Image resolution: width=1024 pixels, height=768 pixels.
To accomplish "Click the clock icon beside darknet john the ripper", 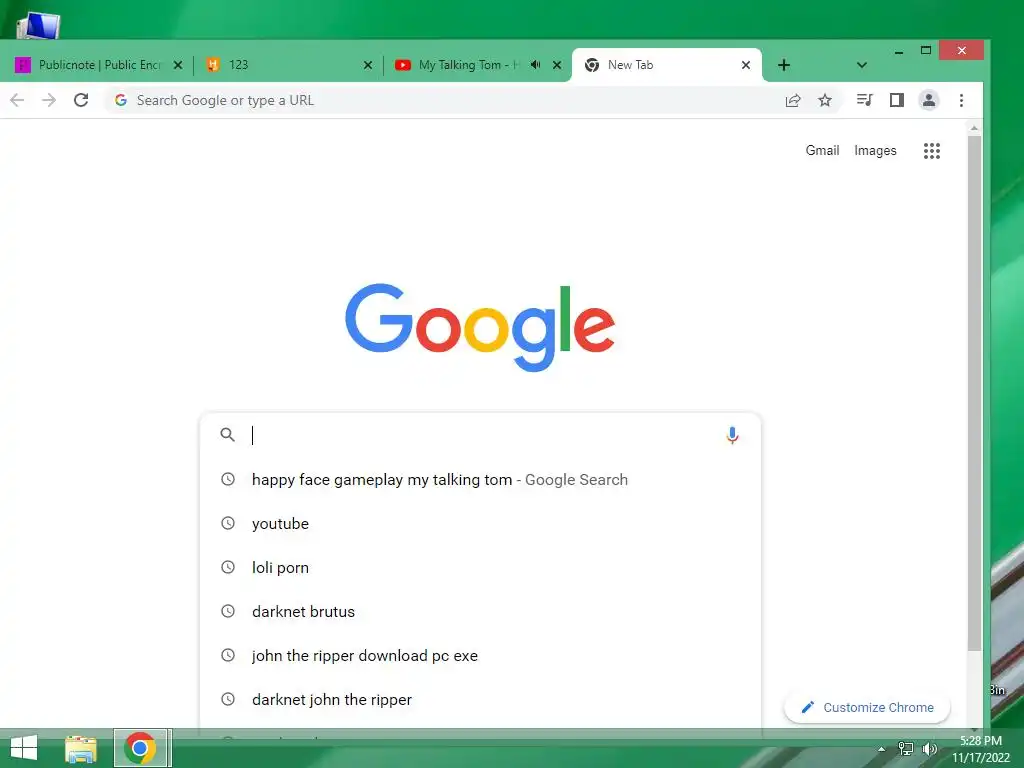I will tap(228, 699).
